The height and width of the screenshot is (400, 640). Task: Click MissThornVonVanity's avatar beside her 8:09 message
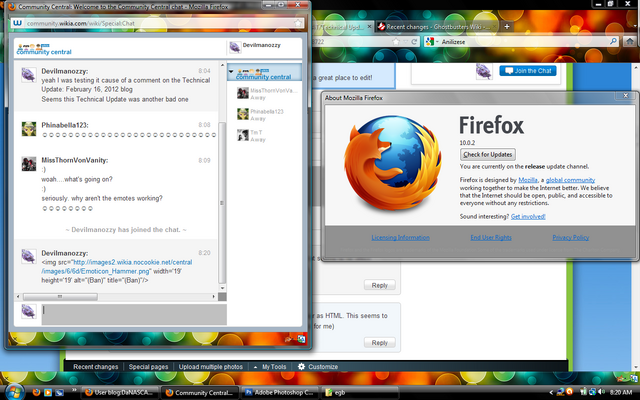tap(29, 164)
